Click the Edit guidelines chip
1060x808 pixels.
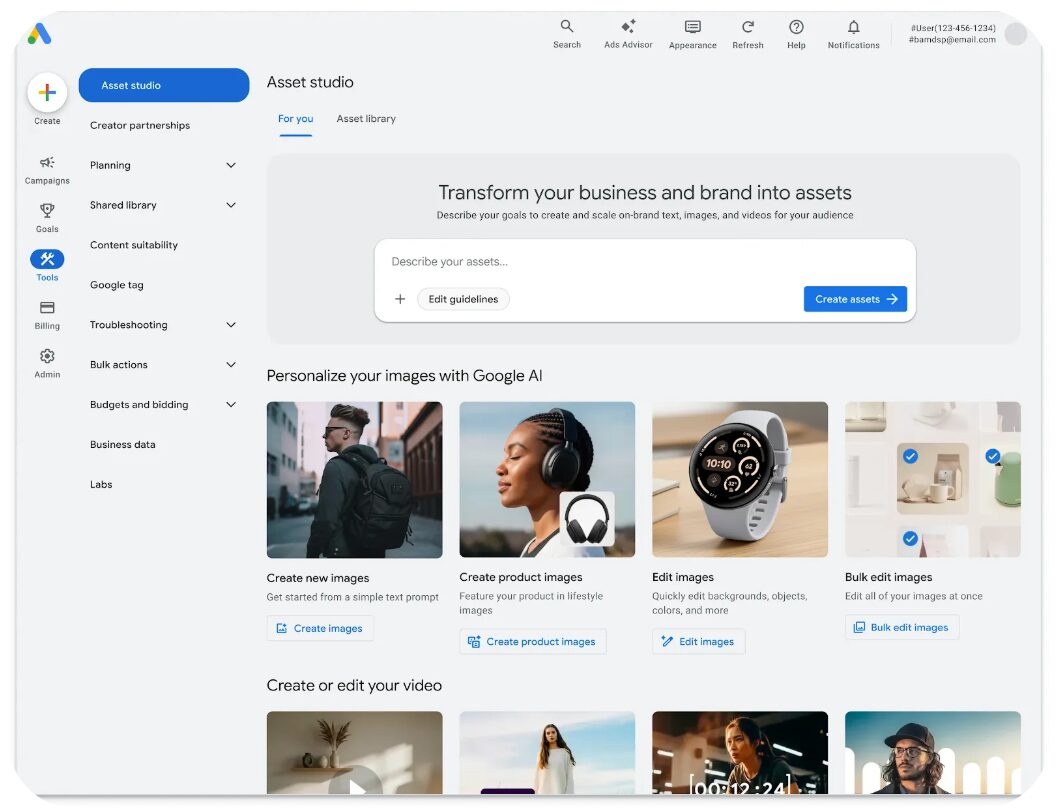463,299
